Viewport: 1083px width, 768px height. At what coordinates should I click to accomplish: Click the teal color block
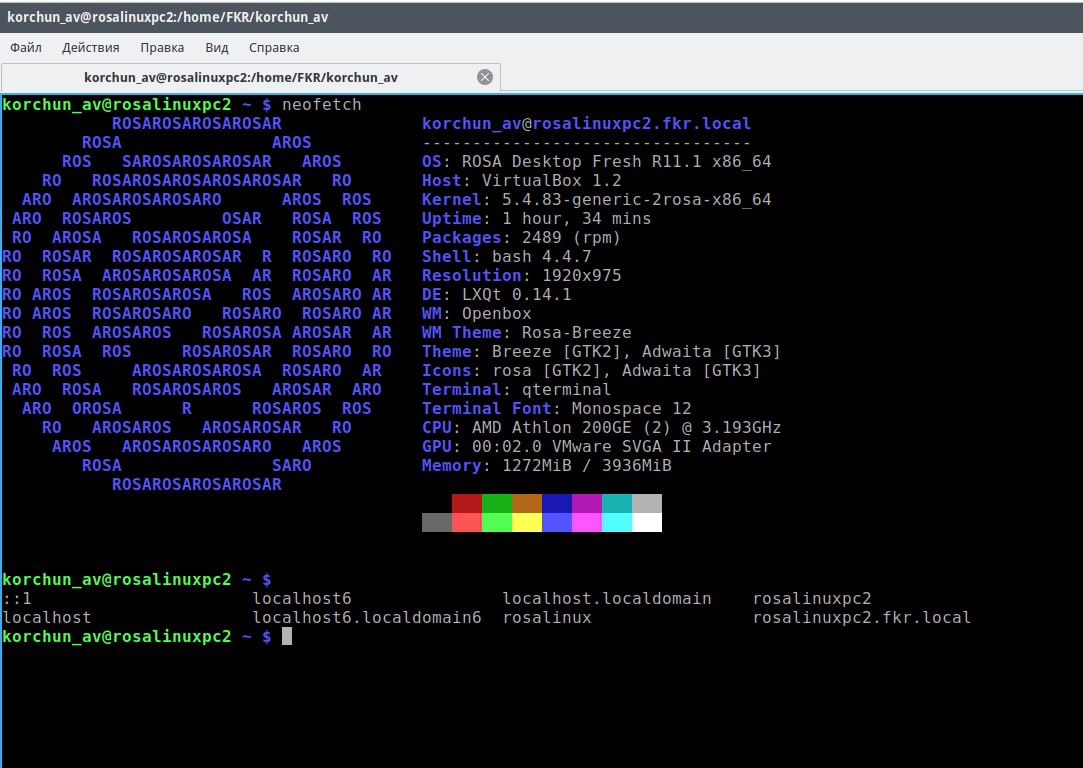617,503
